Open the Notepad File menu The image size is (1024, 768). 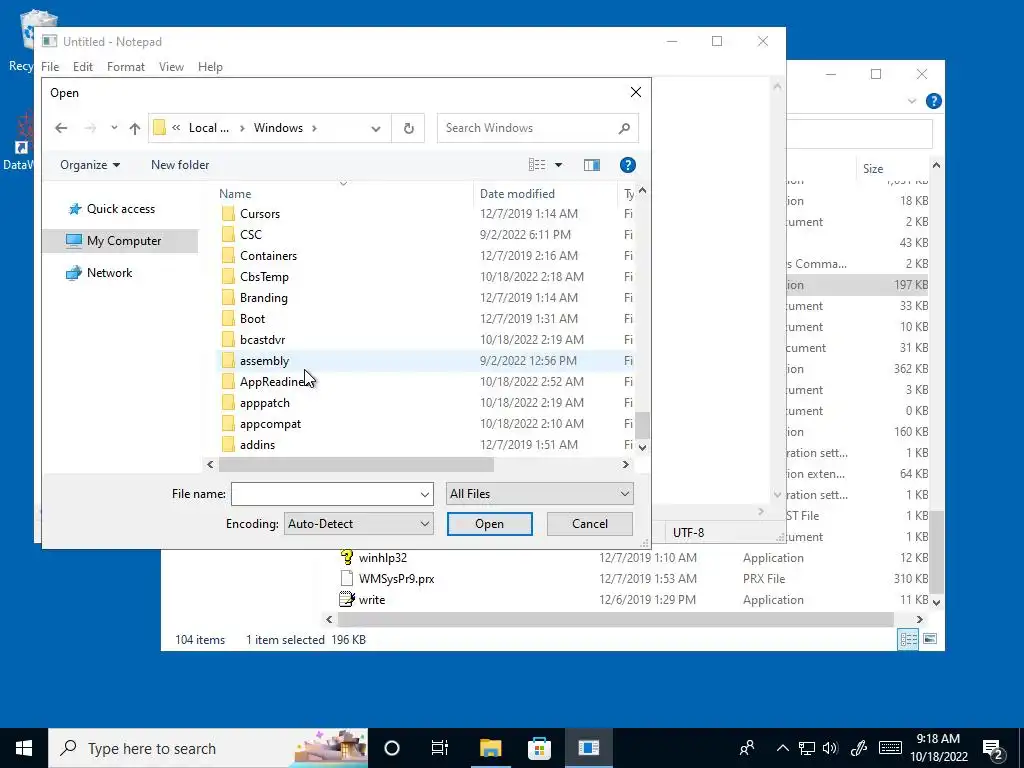tap(50, 67)
